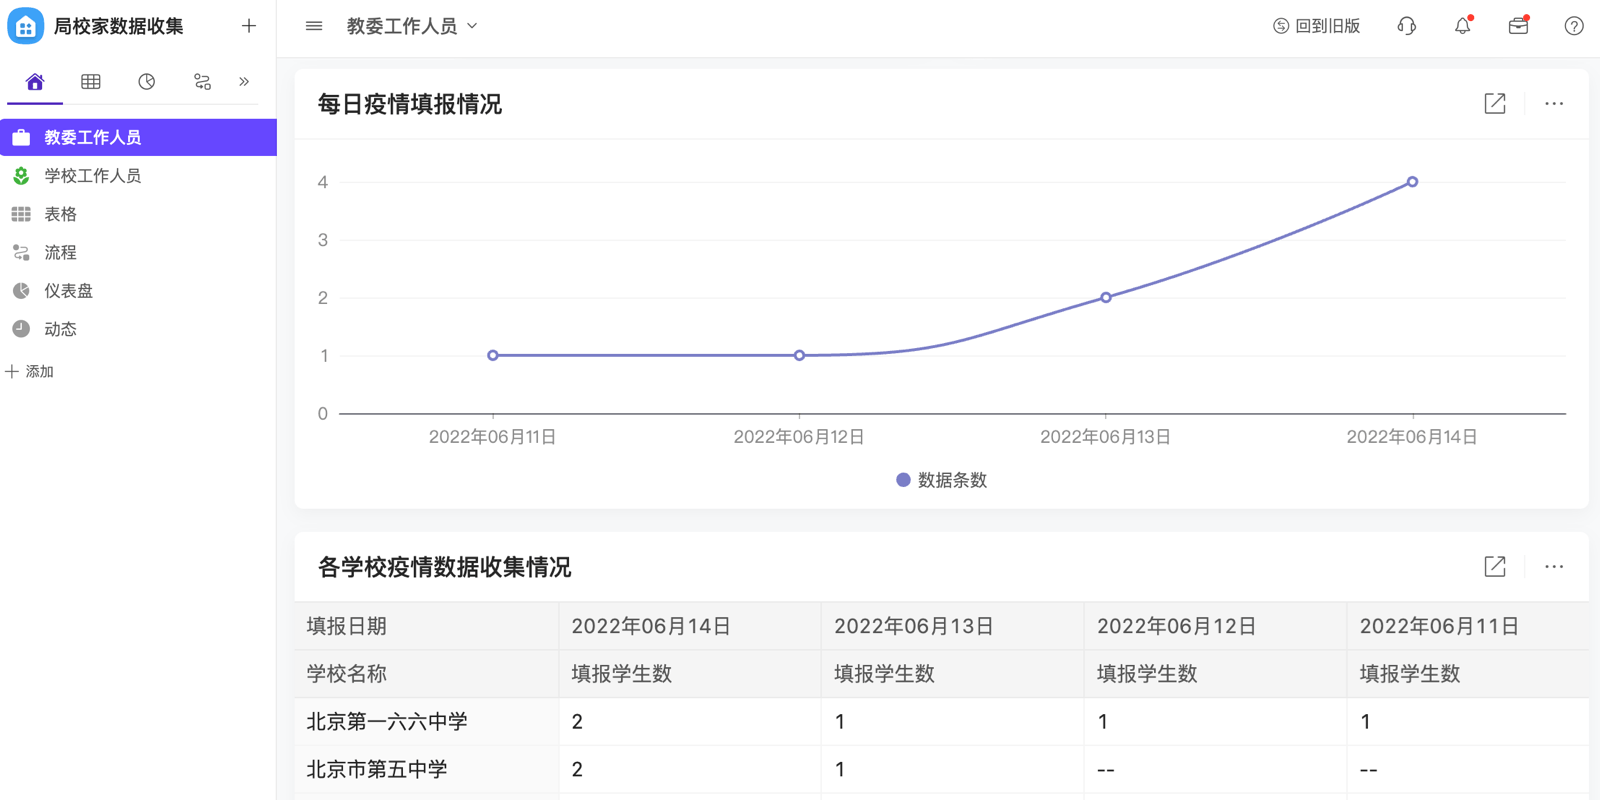Open the inbox icon with red dot
1600x800 pixels.
[x=1518, y=26]
